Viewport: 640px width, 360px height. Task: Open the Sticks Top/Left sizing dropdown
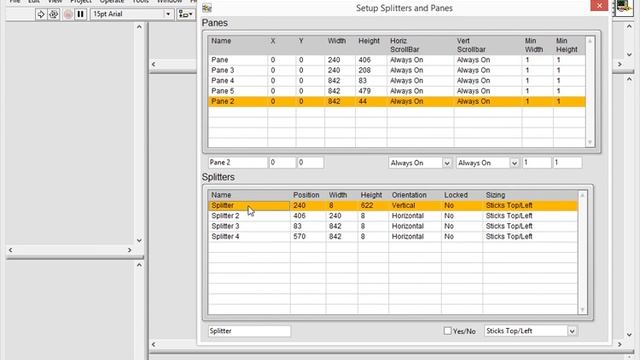coord(572,331)
